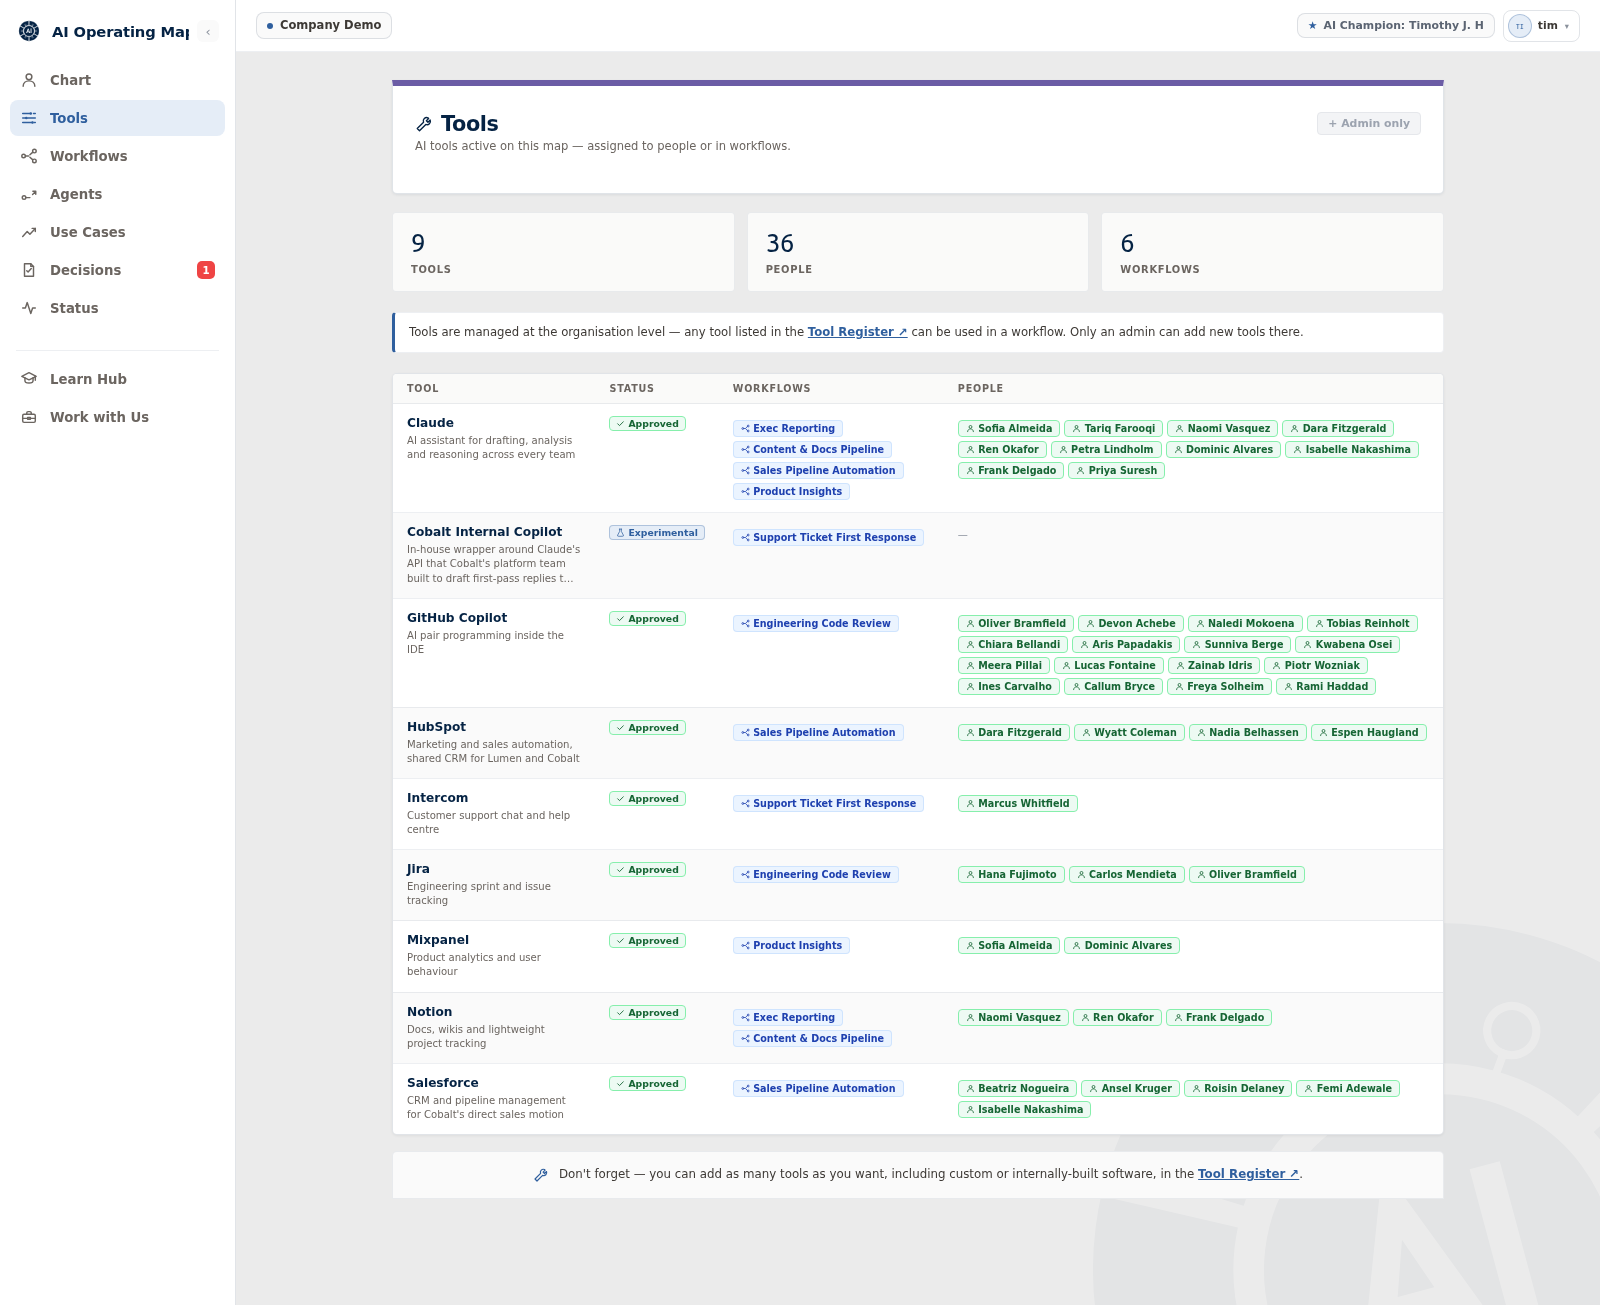Open Sales Pipeline Automation in Salesforce row

tap(818, 1088)
